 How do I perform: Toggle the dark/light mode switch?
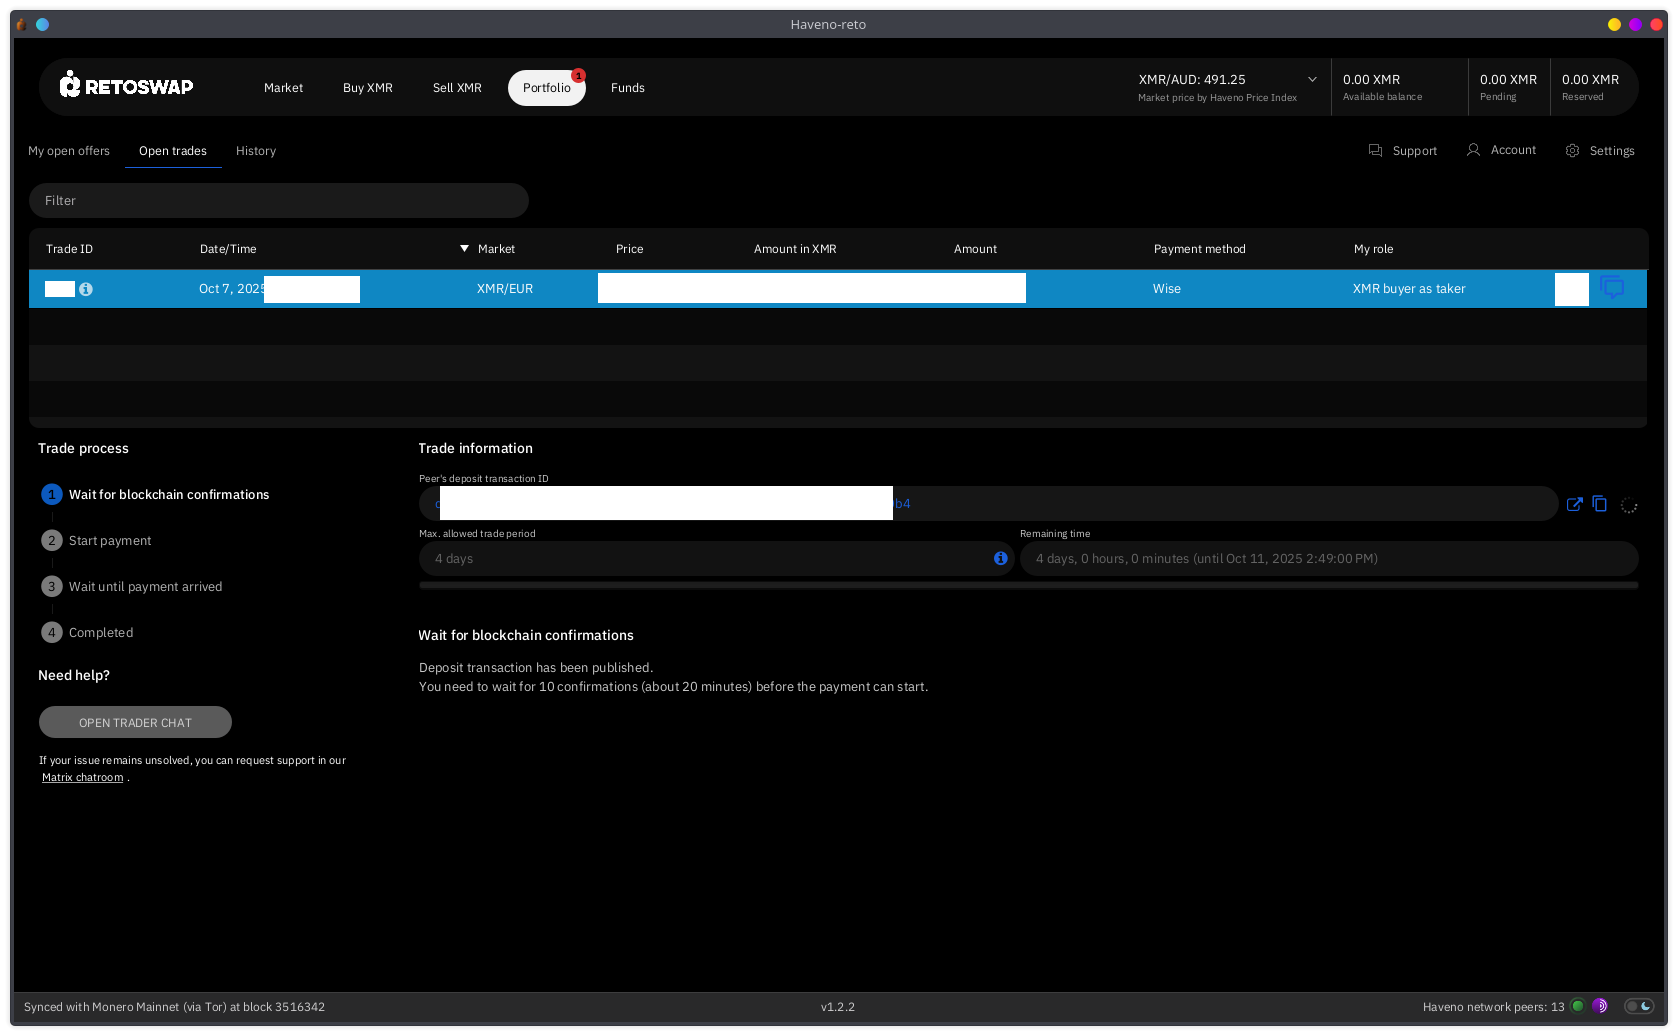(x=1638, y=1006)
